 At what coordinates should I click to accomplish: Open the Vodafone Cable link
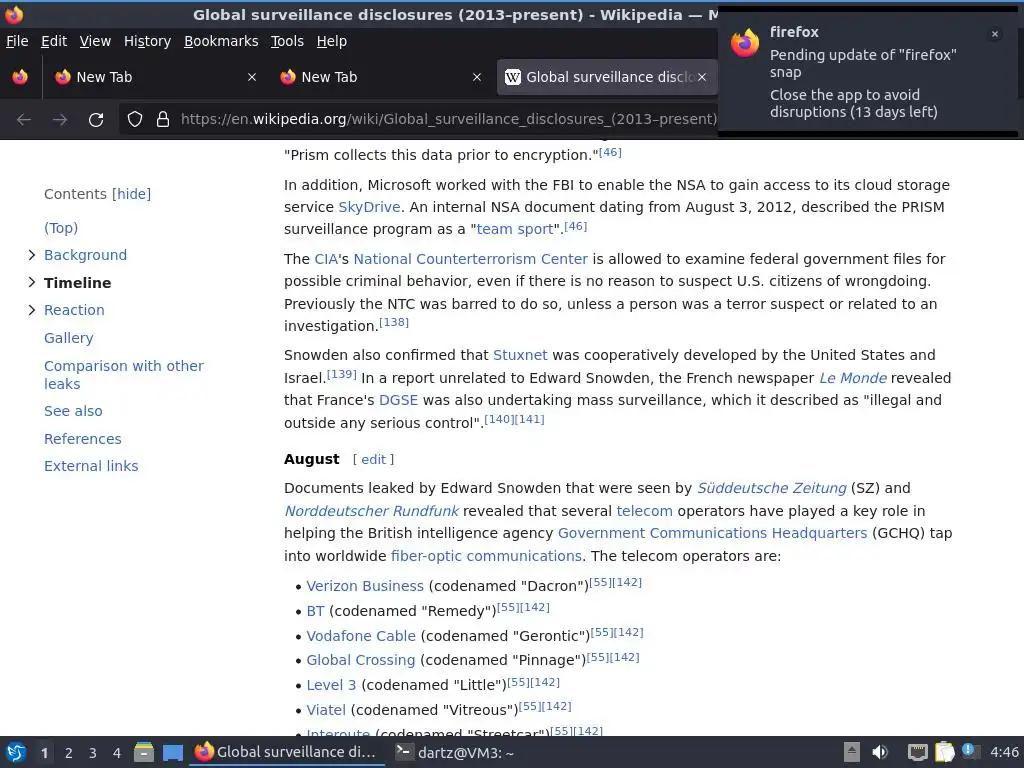(x=361, y=636)
